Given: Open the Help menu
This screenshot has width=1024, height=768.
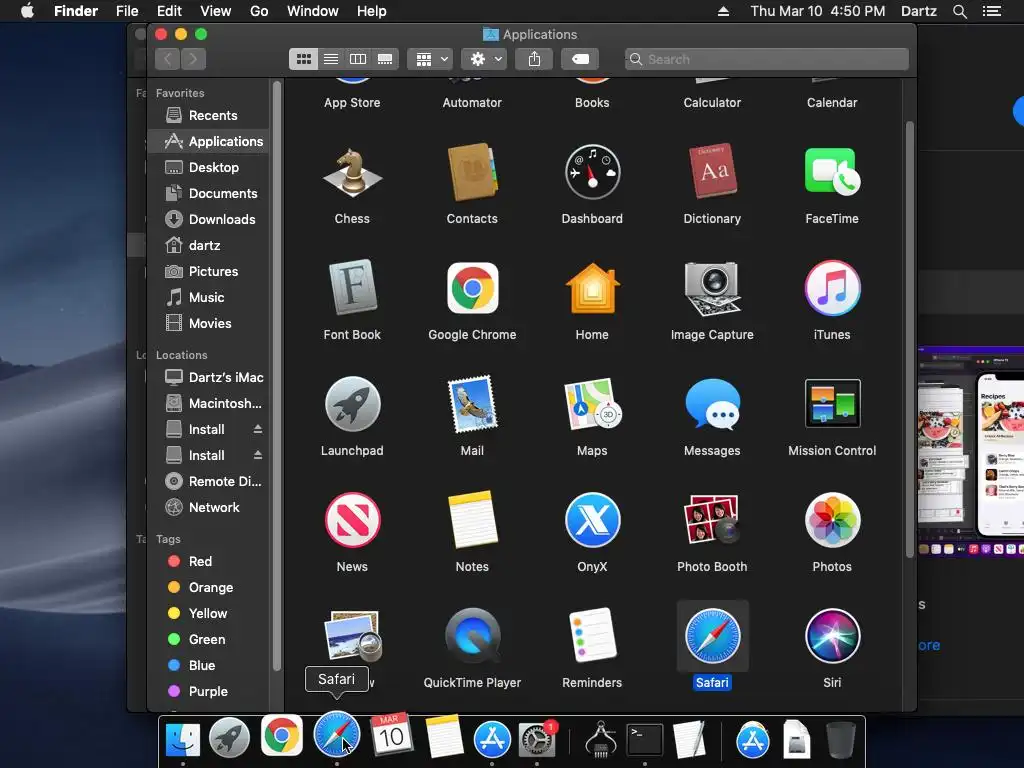Looking at the screenshot, I should pos(372,11).
